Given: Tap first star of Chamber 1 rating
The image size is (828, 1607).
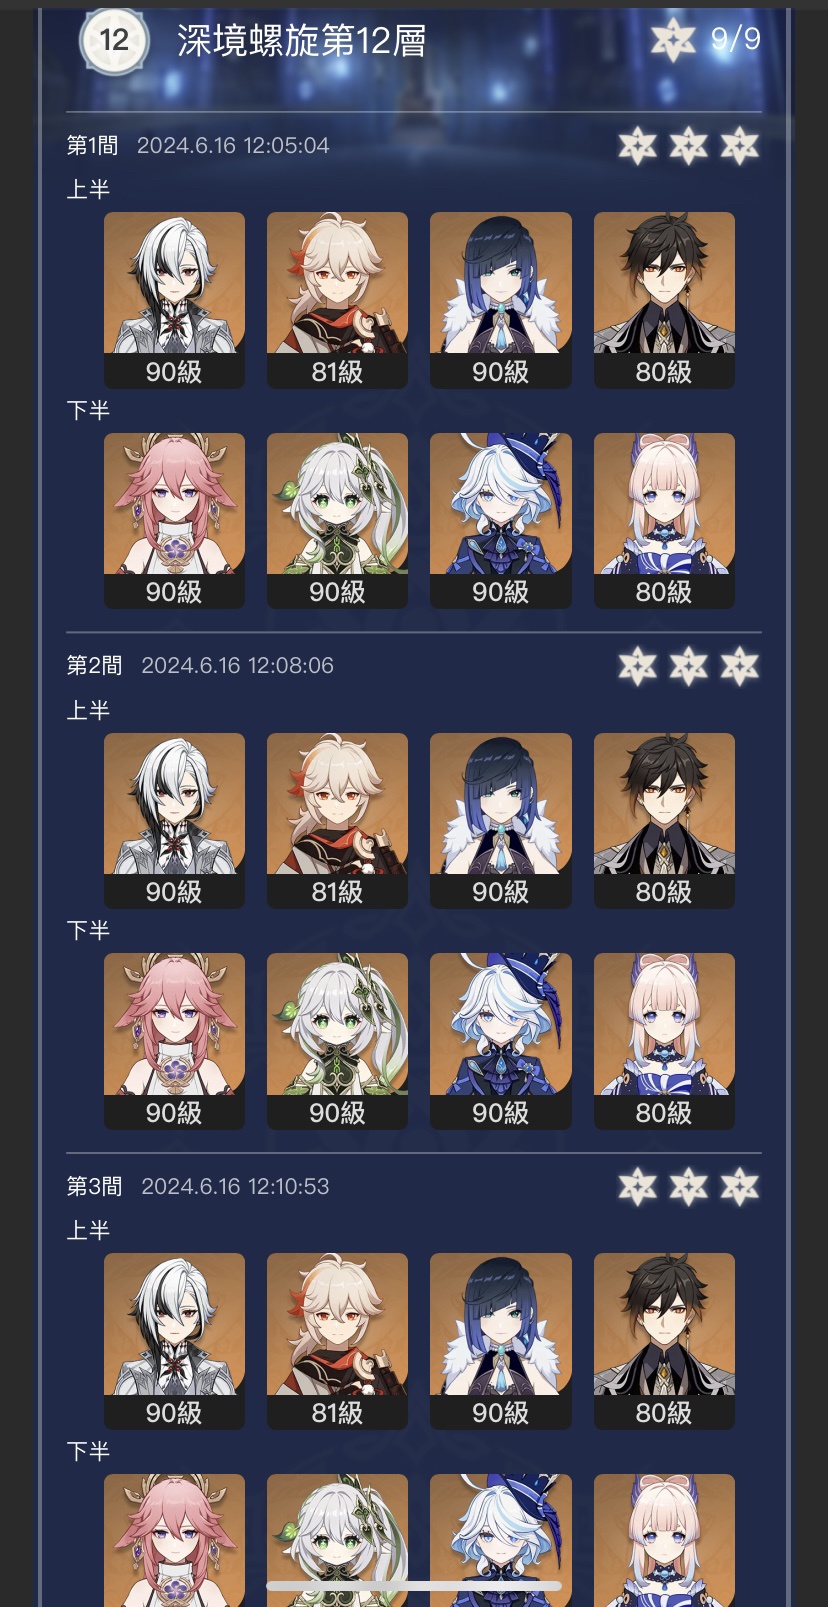Looking at the screenshot, I should 637,146.
